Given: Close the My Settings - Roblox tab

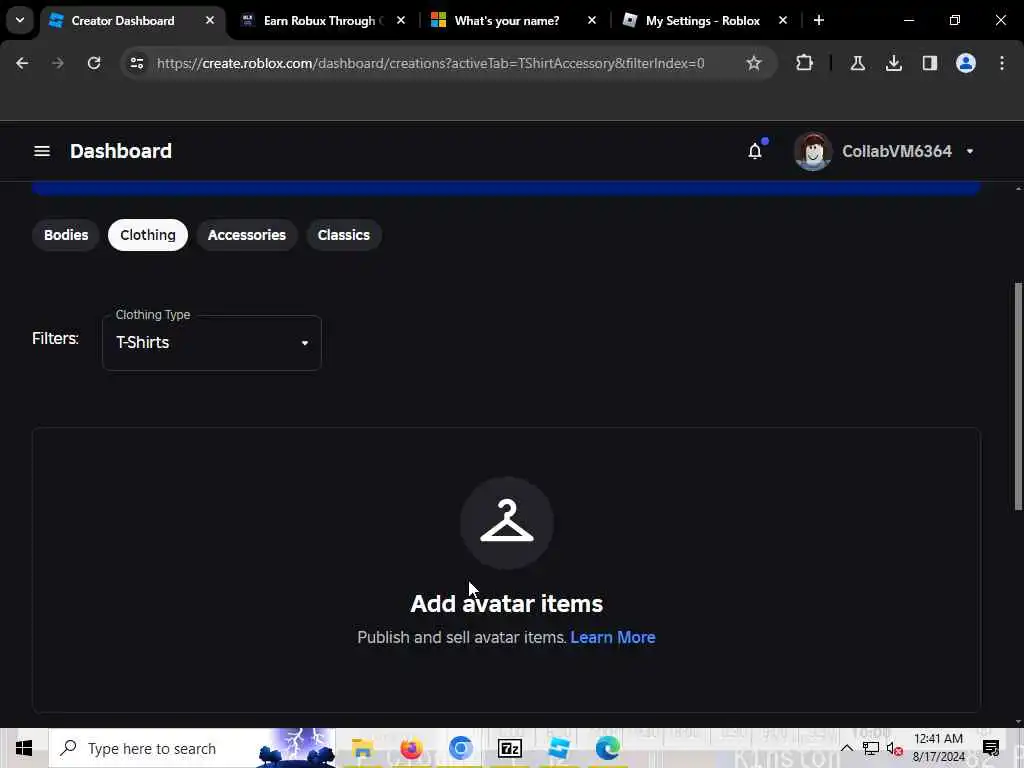Looking at the screenshot, I should click(x=782, y=20).
